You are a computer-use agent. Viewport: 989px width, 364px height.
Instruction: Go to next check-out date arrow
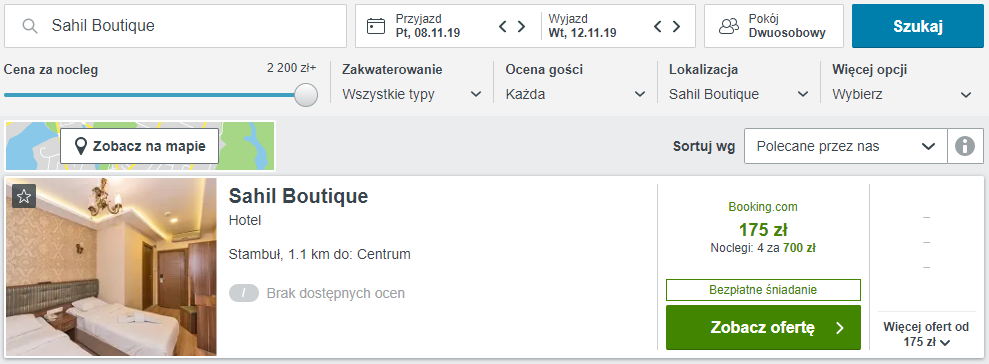[x=676, y=26]
